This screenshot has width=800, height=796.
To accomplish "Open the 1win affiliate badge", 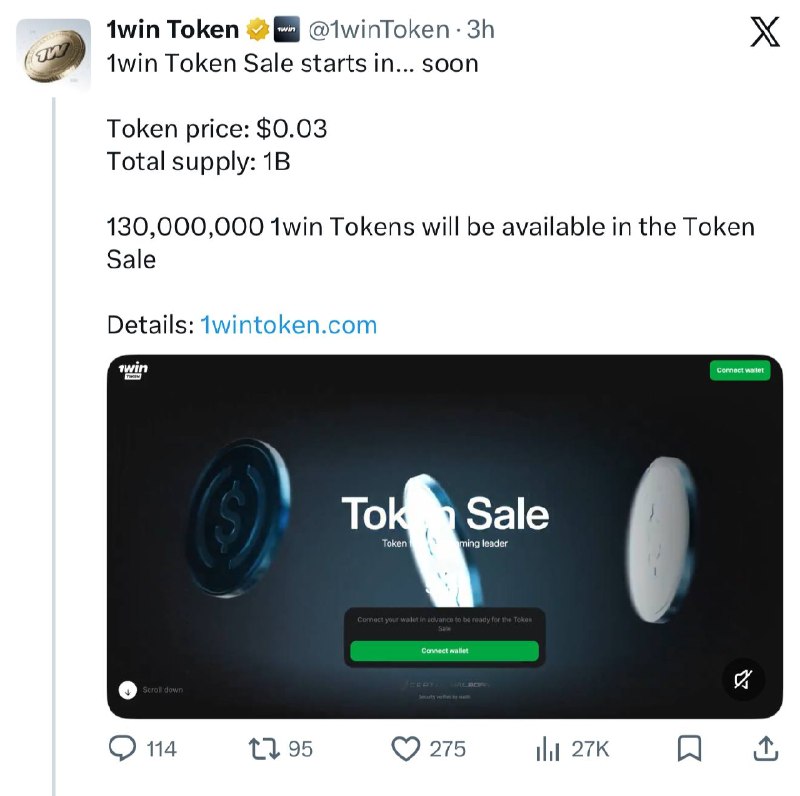I will pyautogui.click(x=287, y=30).
